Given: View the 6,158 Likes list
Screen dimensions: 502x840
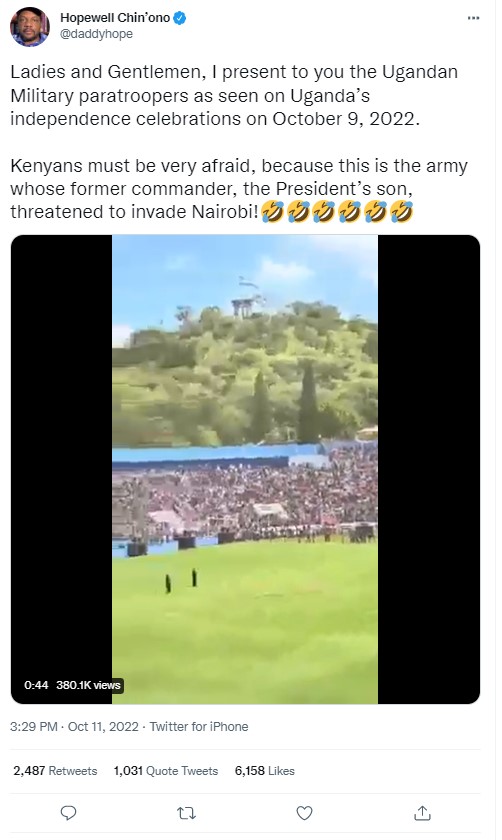Looking at the screenshot, I should coord(265,770).
